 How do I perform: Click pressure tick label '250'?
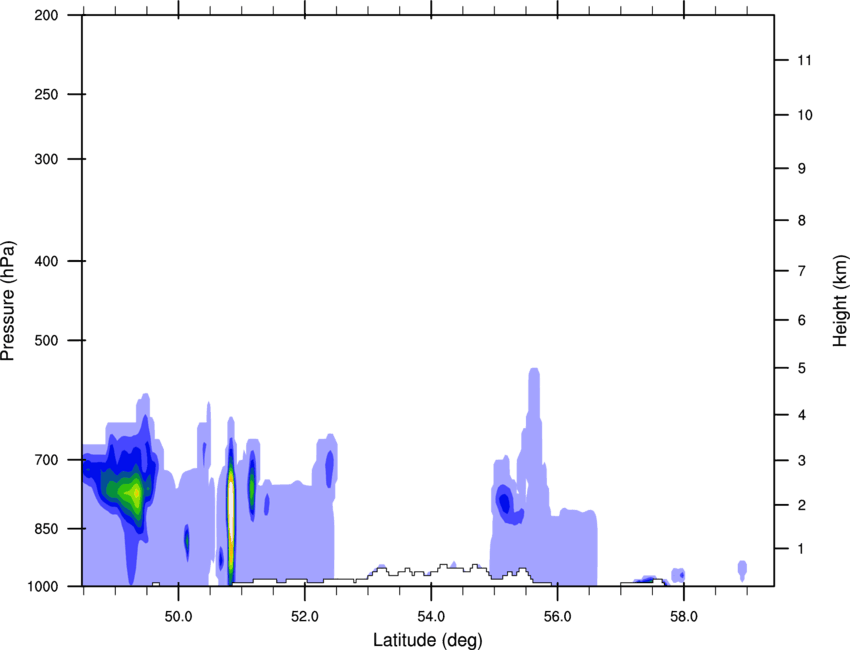pos(46,94)
